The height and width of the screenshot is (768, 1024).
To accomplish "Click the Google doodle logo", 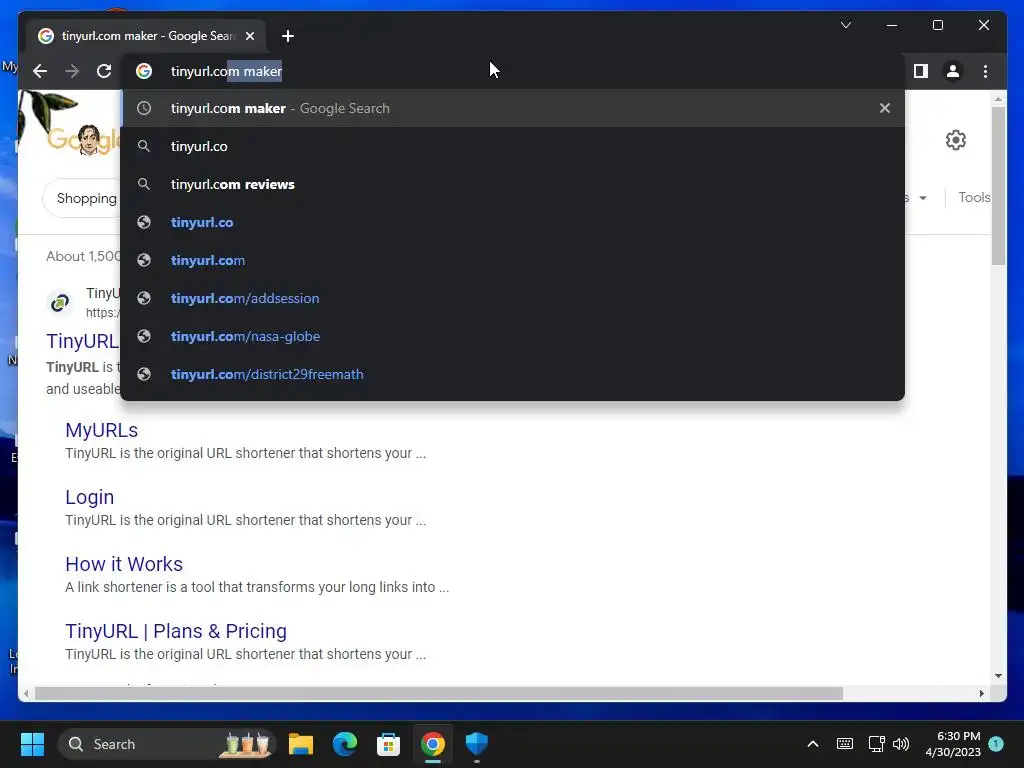I will [x=84, y=139].
